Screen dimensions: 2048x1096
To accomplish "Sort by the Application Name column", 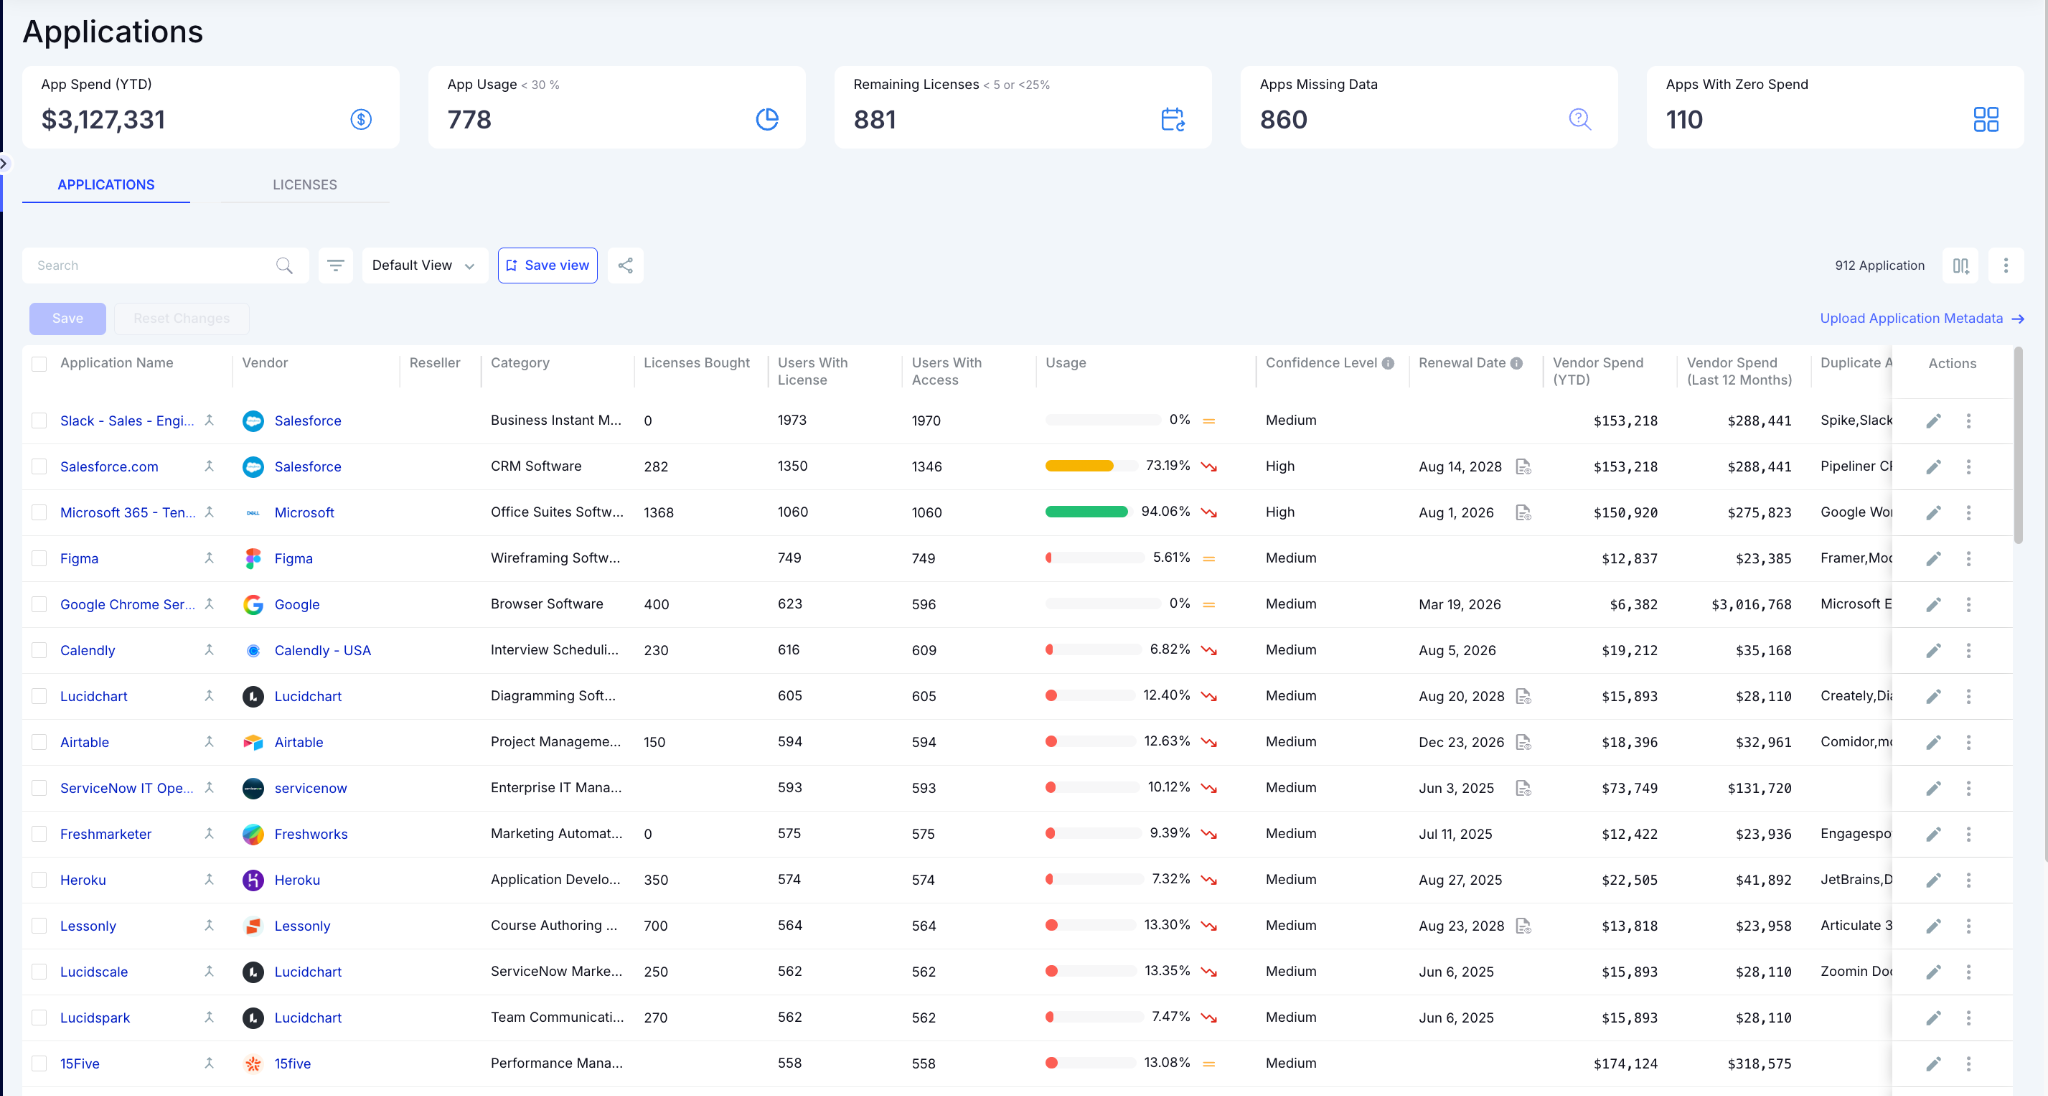I will pyautogui.click(x=117, y=363).
